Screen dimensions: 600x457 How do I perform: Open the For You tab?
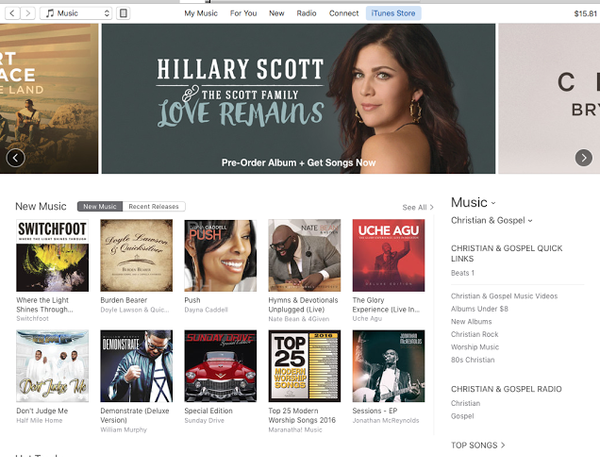coord(243,13)
